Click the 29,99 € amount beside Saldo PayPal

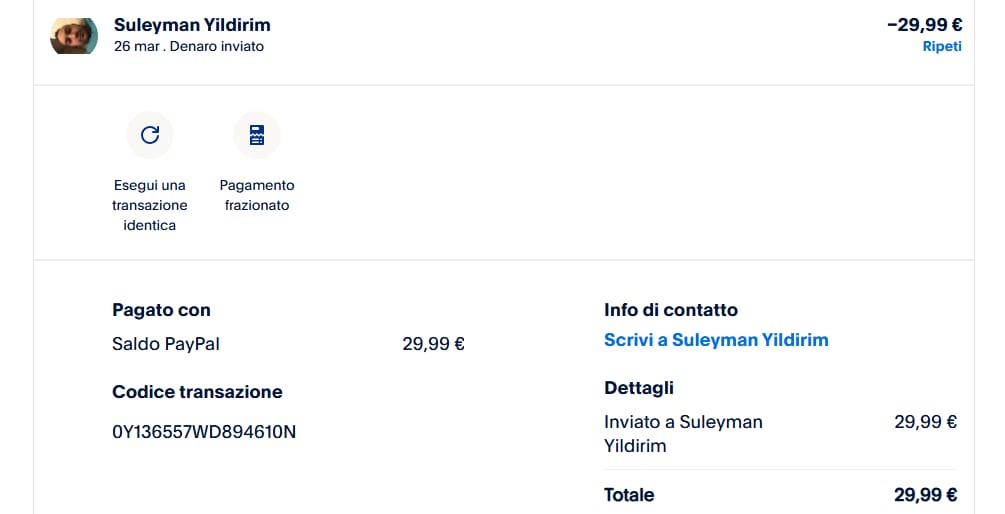click(x=433, y=344)
